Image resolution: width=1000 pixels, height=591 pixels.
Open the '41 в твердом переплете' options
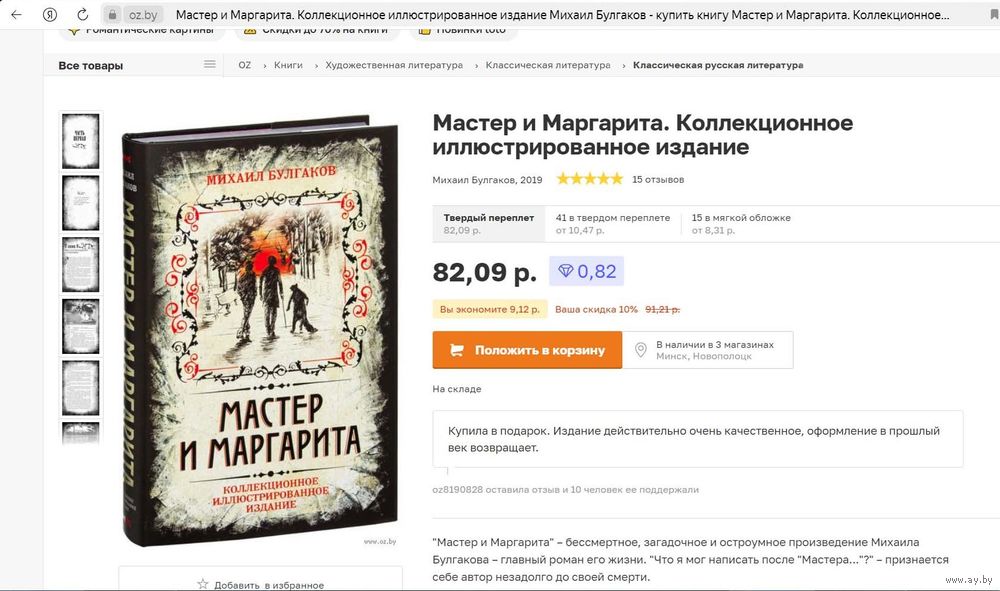click(x=613, y=223)
